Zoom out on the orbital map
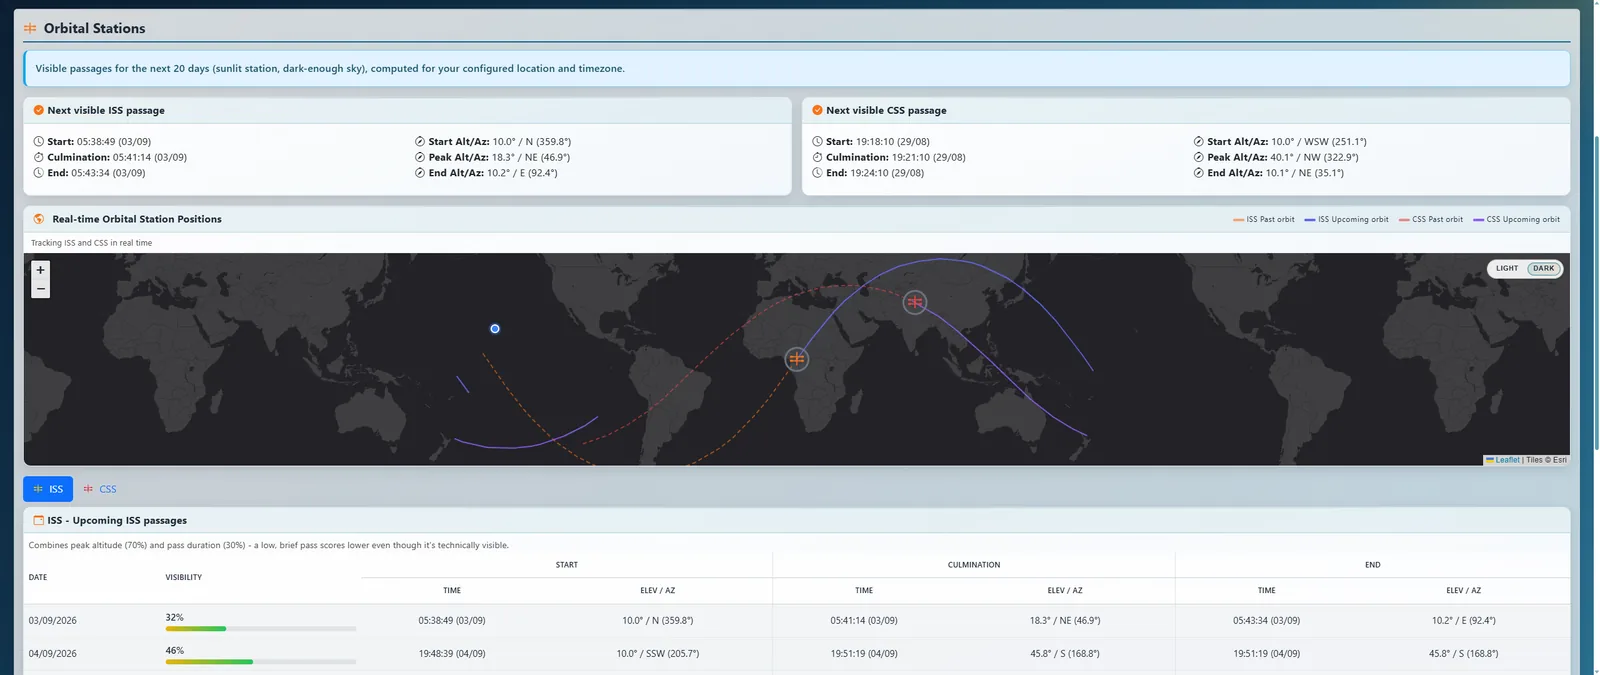 (41, 289)
